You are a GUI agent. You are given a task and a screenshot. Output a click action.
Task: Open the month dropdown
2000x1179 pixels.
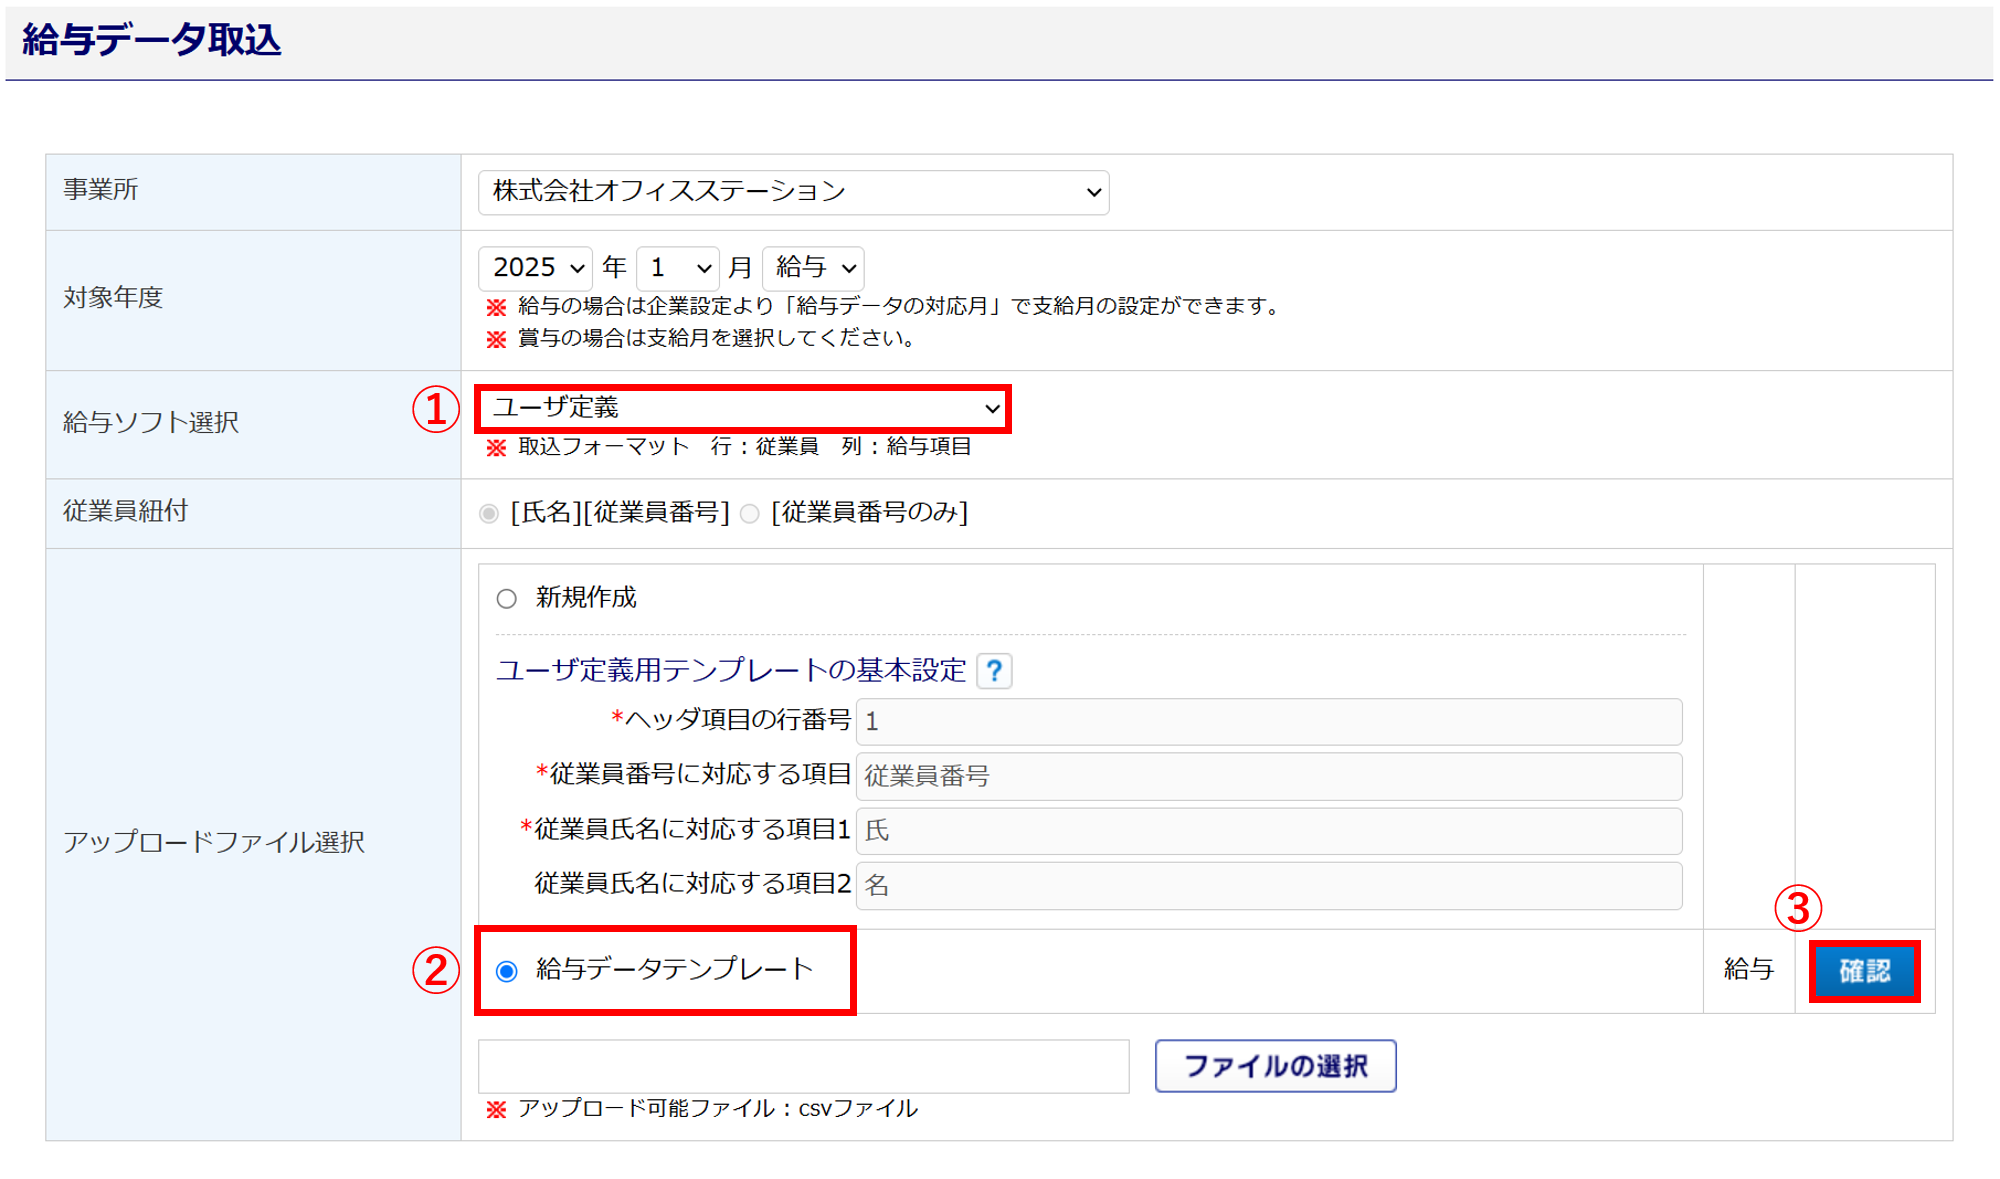[678, 268]
